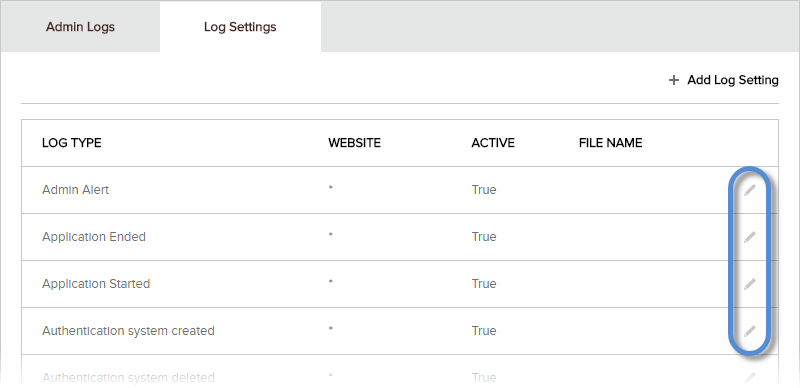Switch to the Admin Logs tab
800x388 pixels.
(x=80, y=27)
